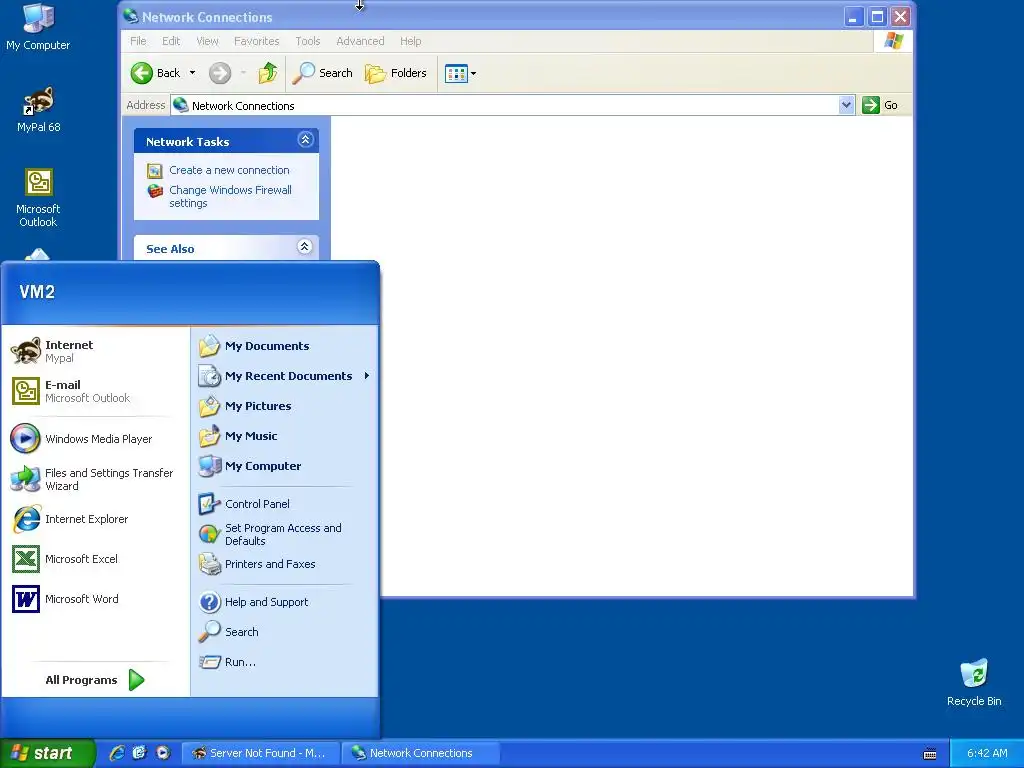Click the Up folder toolbar icon
This screenshot has width=1024, height=768.
(268, 73)
